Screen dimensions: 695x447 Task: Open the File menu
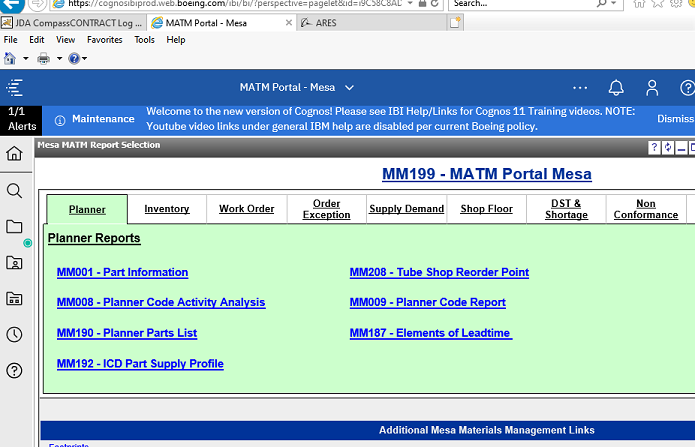tap(11, 40)
